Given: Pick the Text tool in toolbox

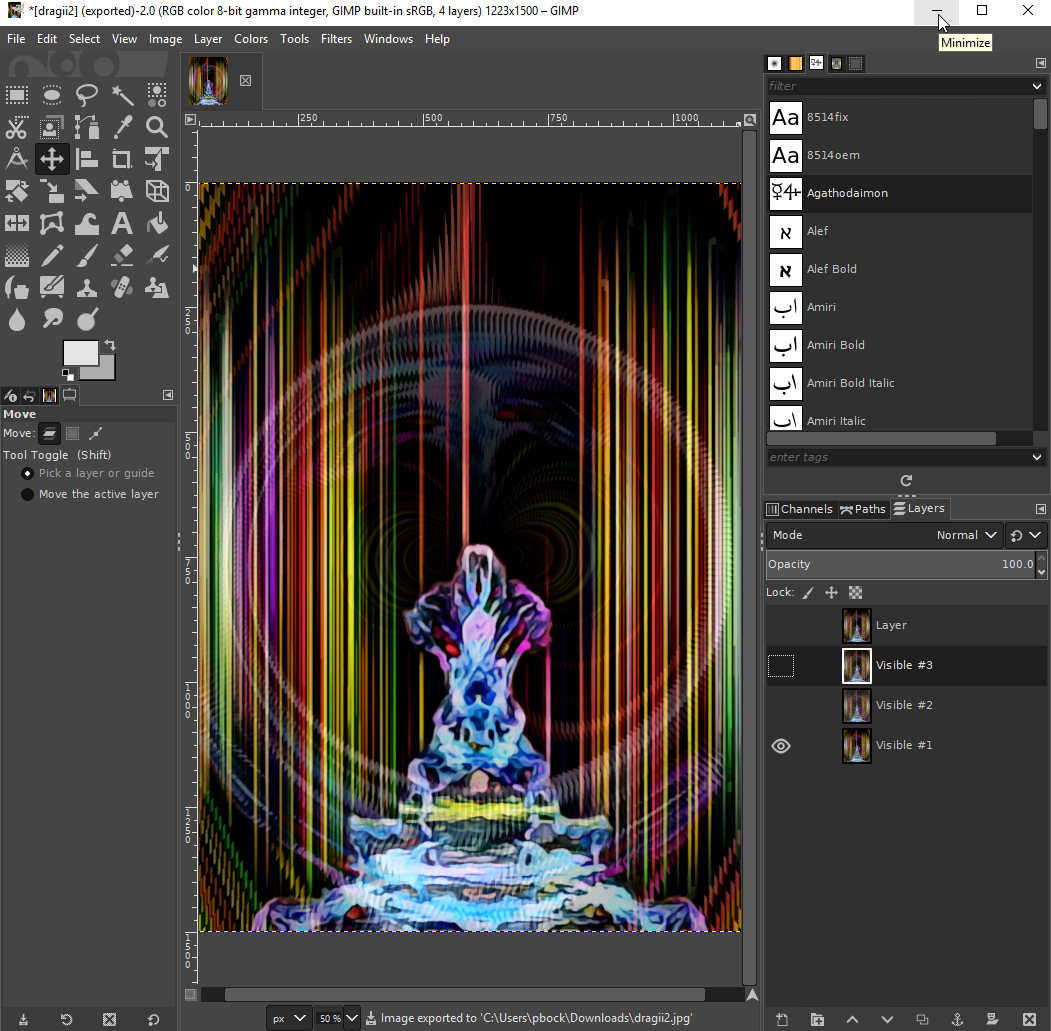Looking at the screenshot, I should [x=122, y=223].
